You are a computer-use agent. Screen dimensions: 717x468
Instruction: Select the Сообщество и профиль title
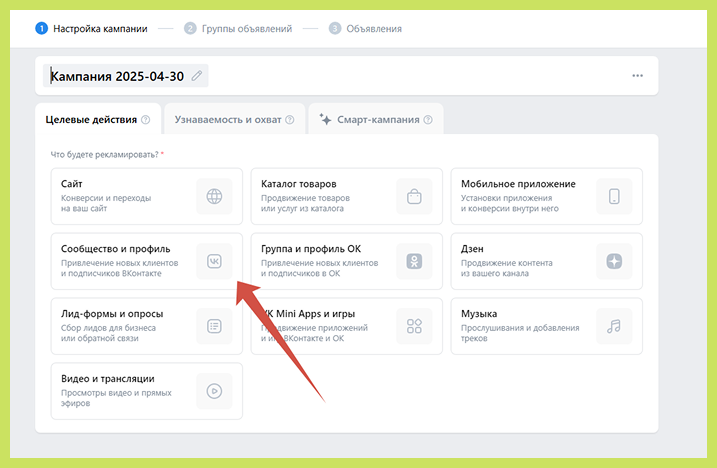pos(115,249)
